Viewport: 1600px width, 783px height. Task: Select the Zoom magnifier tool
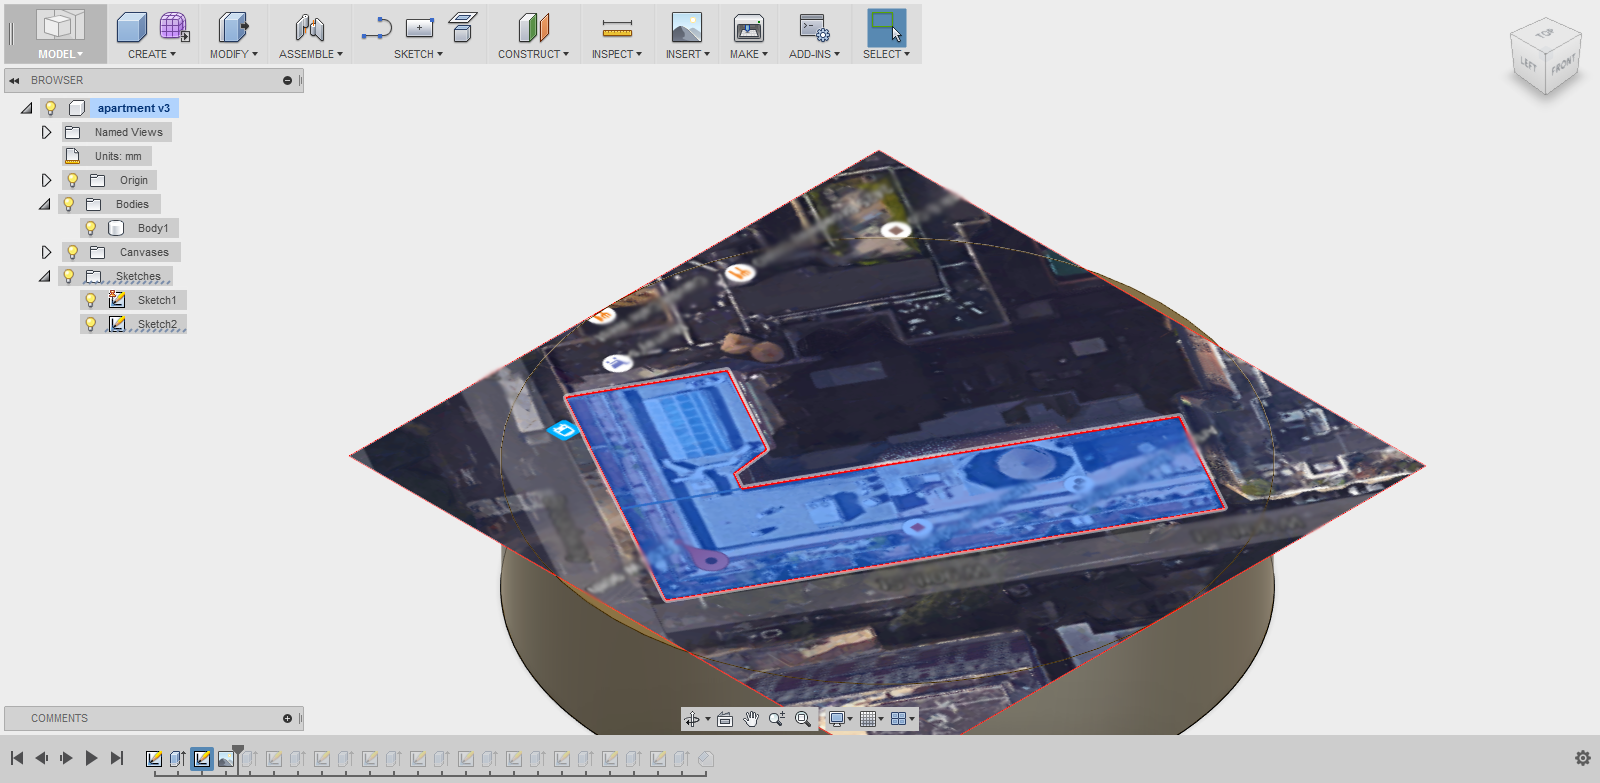(777, 719)
